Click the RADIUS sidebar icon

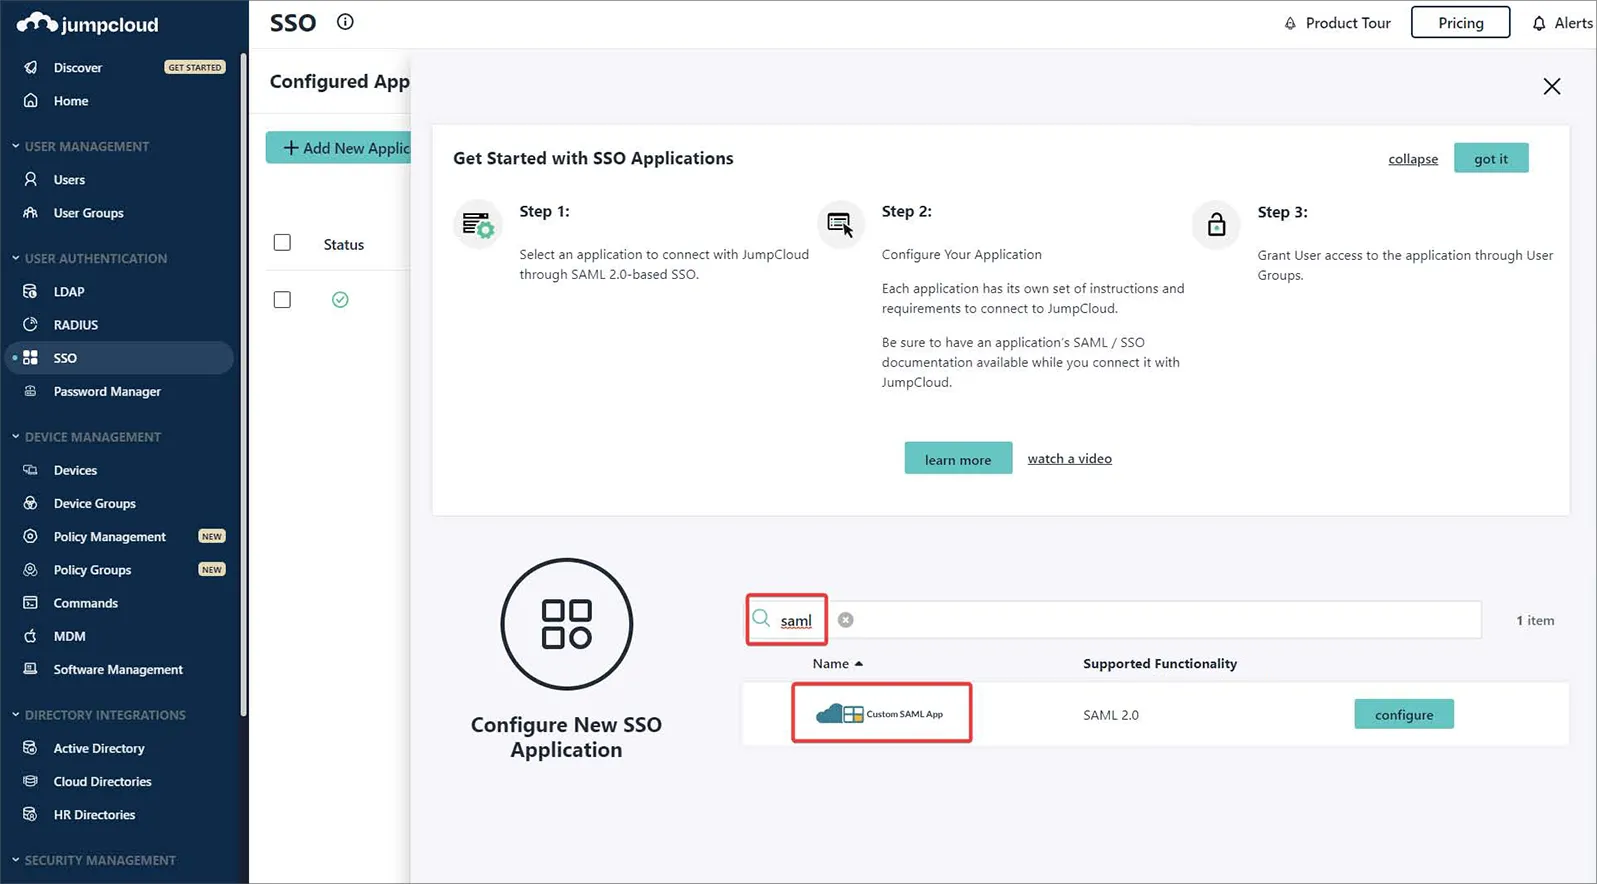tap(31, 325)
